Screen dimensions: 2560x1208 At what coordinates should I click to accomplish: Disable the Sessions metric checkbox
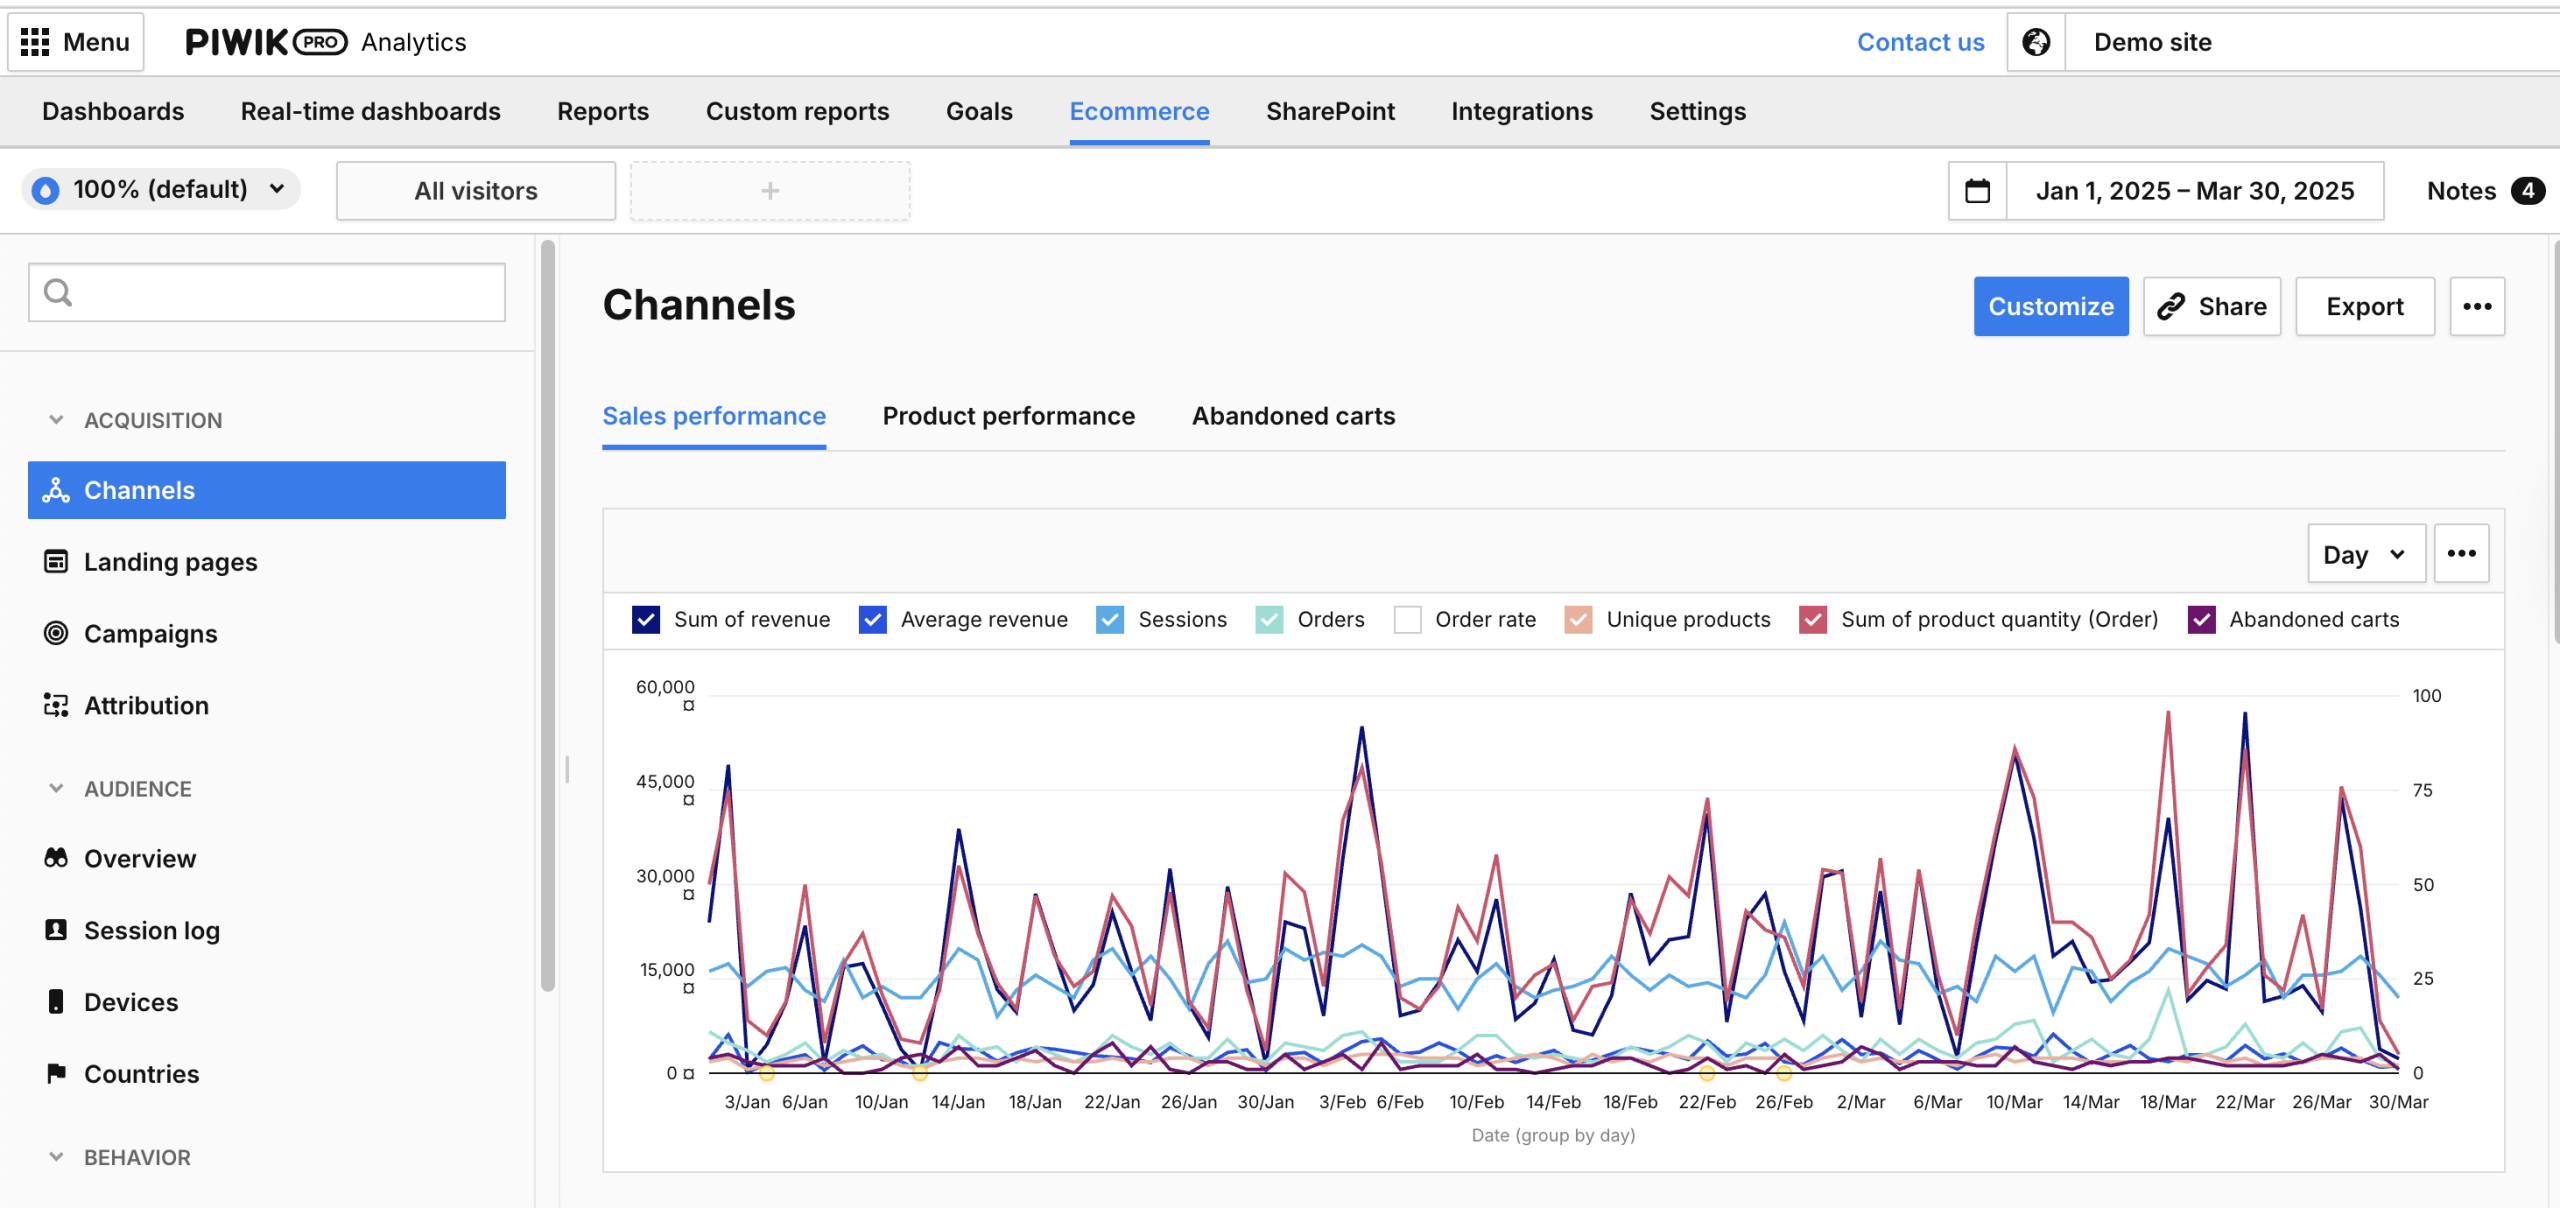click(1109, 619)
